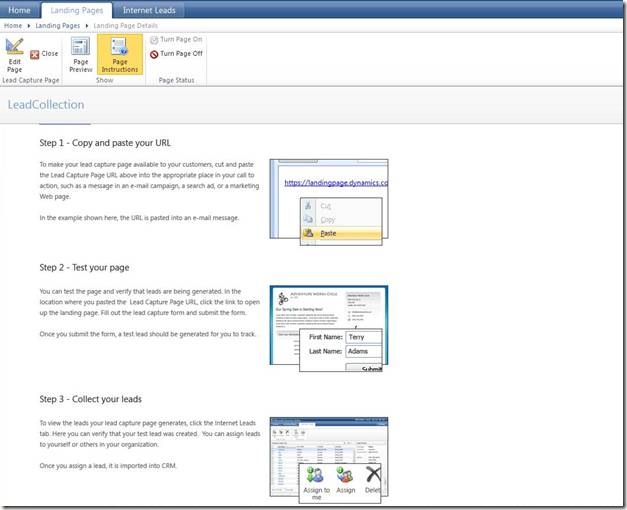The image size is (627, 510).
Task: Click Home in the breadcrumb trail
Action: (15, 24)
